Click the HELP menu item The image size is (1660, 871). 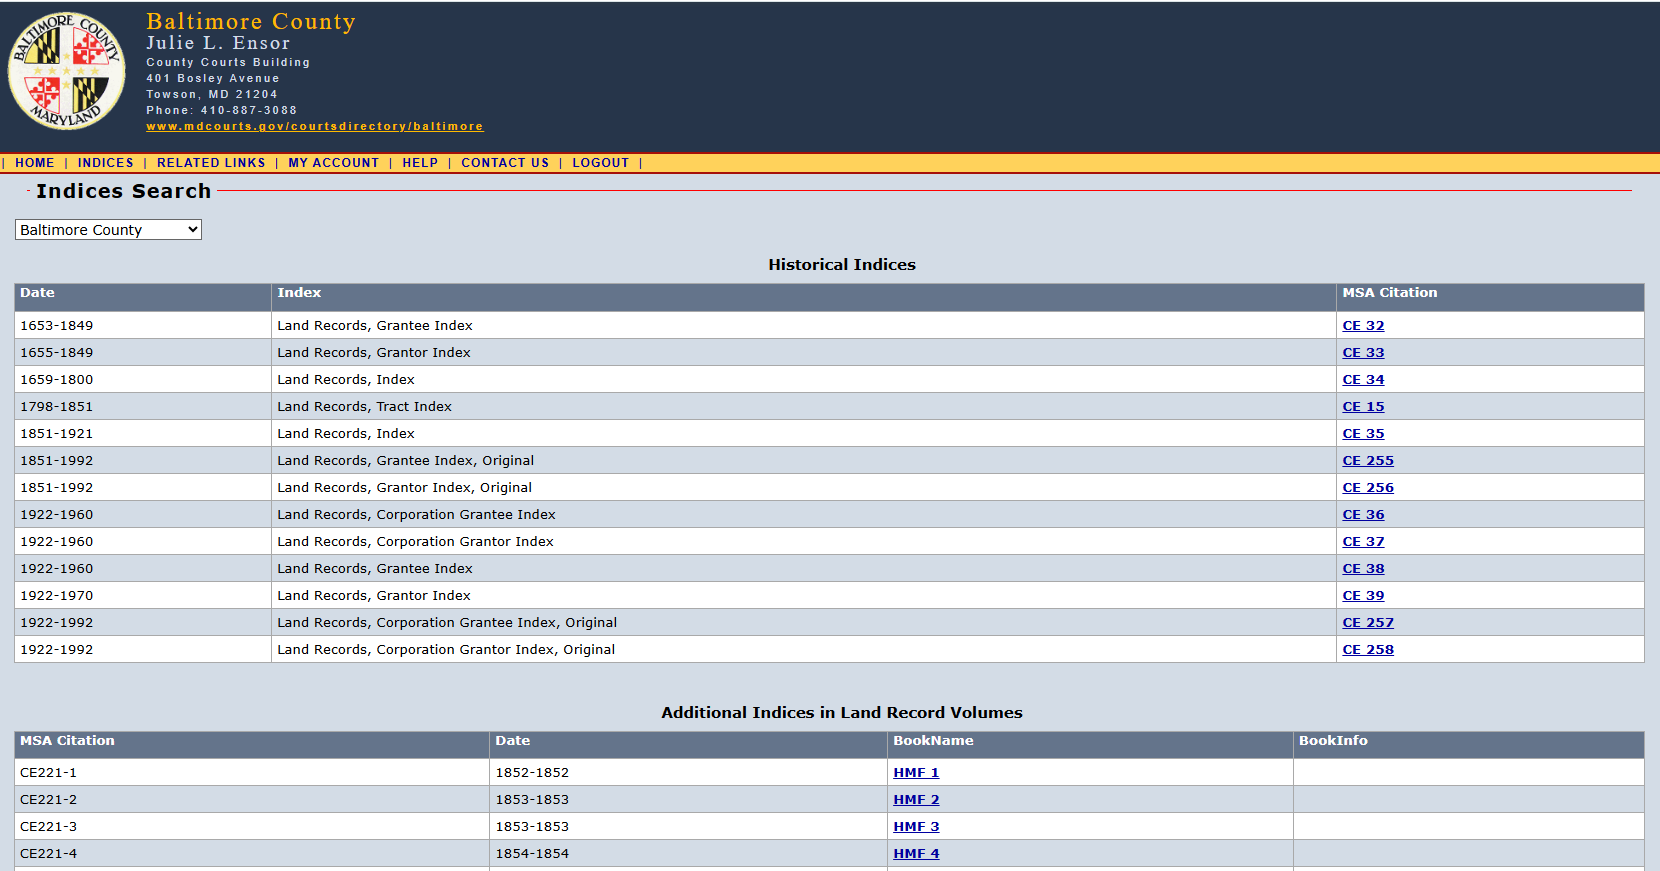pyautogui.click(x=420, y=163)
